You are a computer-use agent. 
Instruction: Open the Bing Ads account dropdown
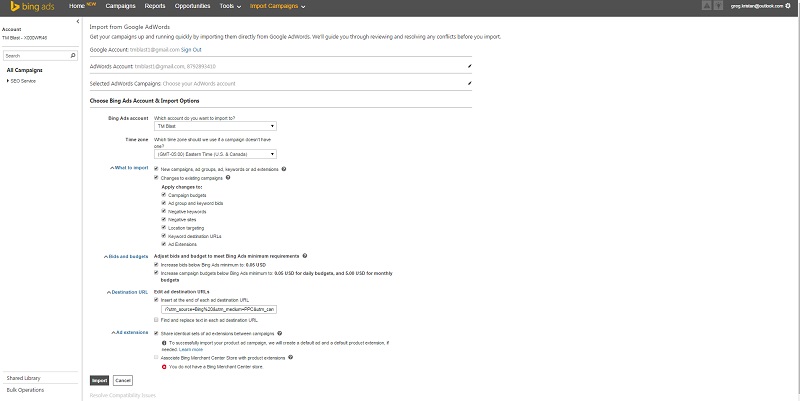coord(215,126)
